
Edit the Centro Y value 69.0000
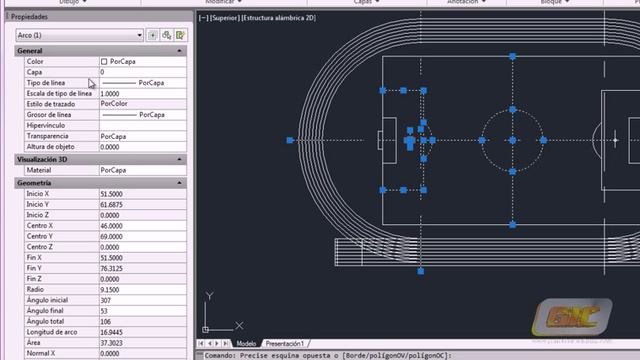click(142, 236)
